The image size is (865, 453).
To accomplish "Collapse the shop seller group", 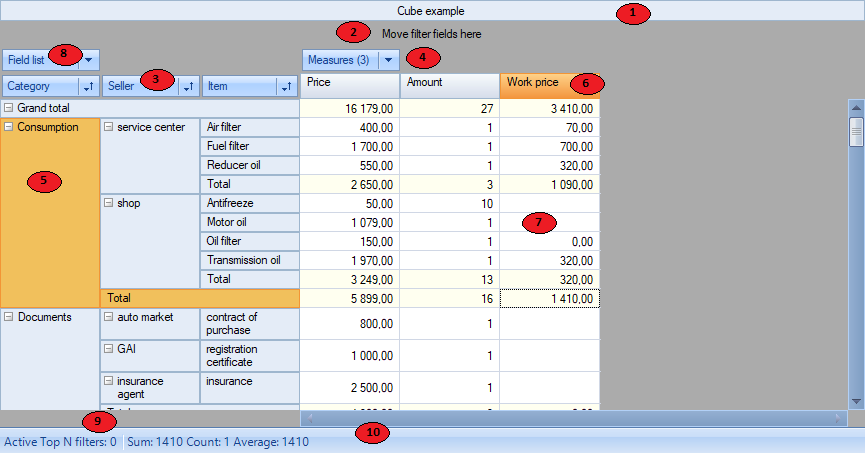I will point(108,203).
